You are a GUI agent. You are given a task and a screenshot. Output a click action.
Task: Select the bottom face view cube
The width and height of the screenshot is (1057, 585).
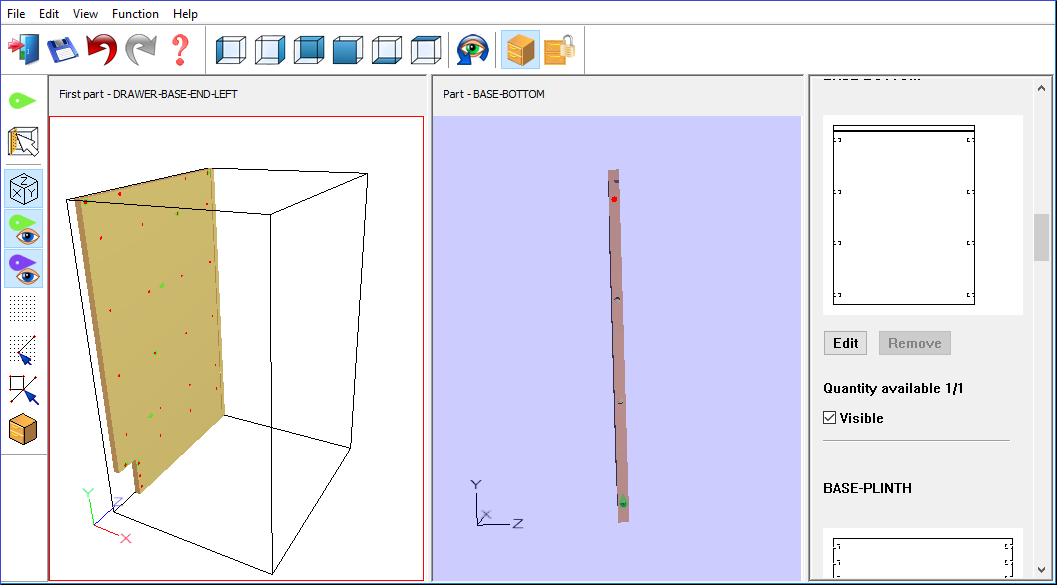[x=387, y=50]
